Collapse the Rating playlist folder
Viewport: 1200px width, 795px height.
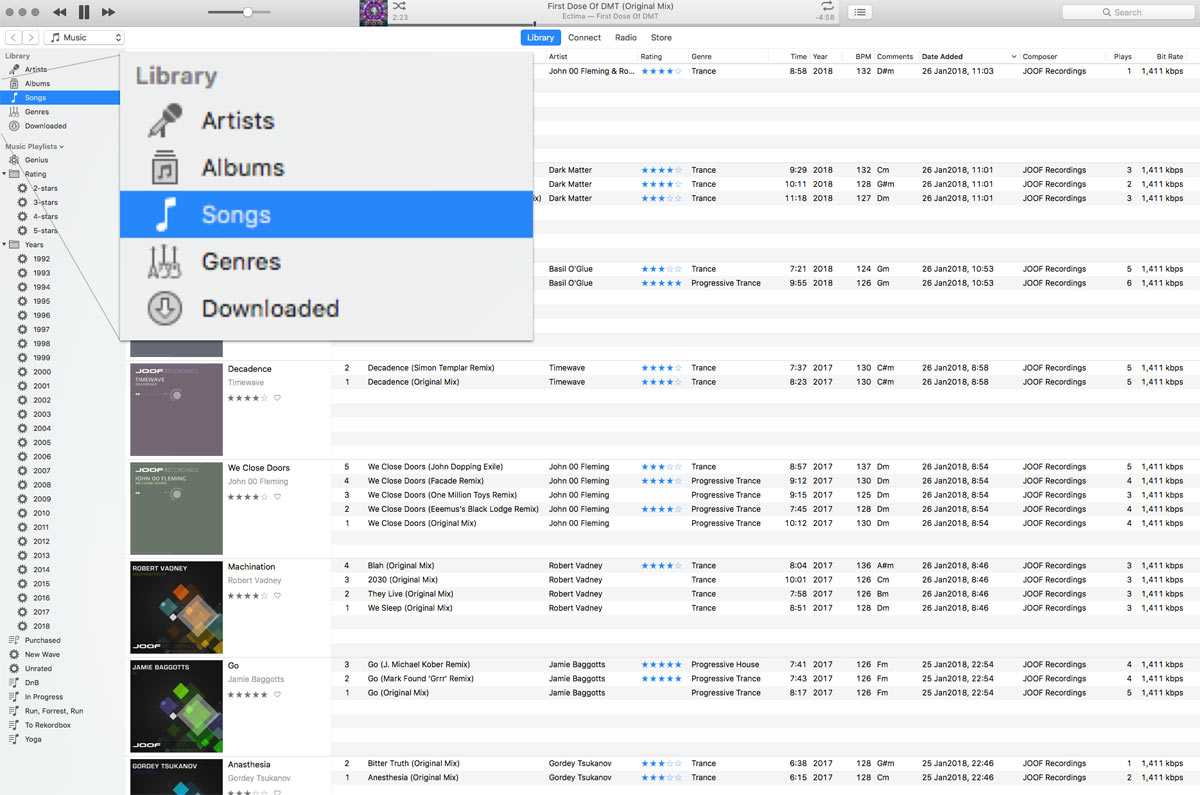[4, 174]
